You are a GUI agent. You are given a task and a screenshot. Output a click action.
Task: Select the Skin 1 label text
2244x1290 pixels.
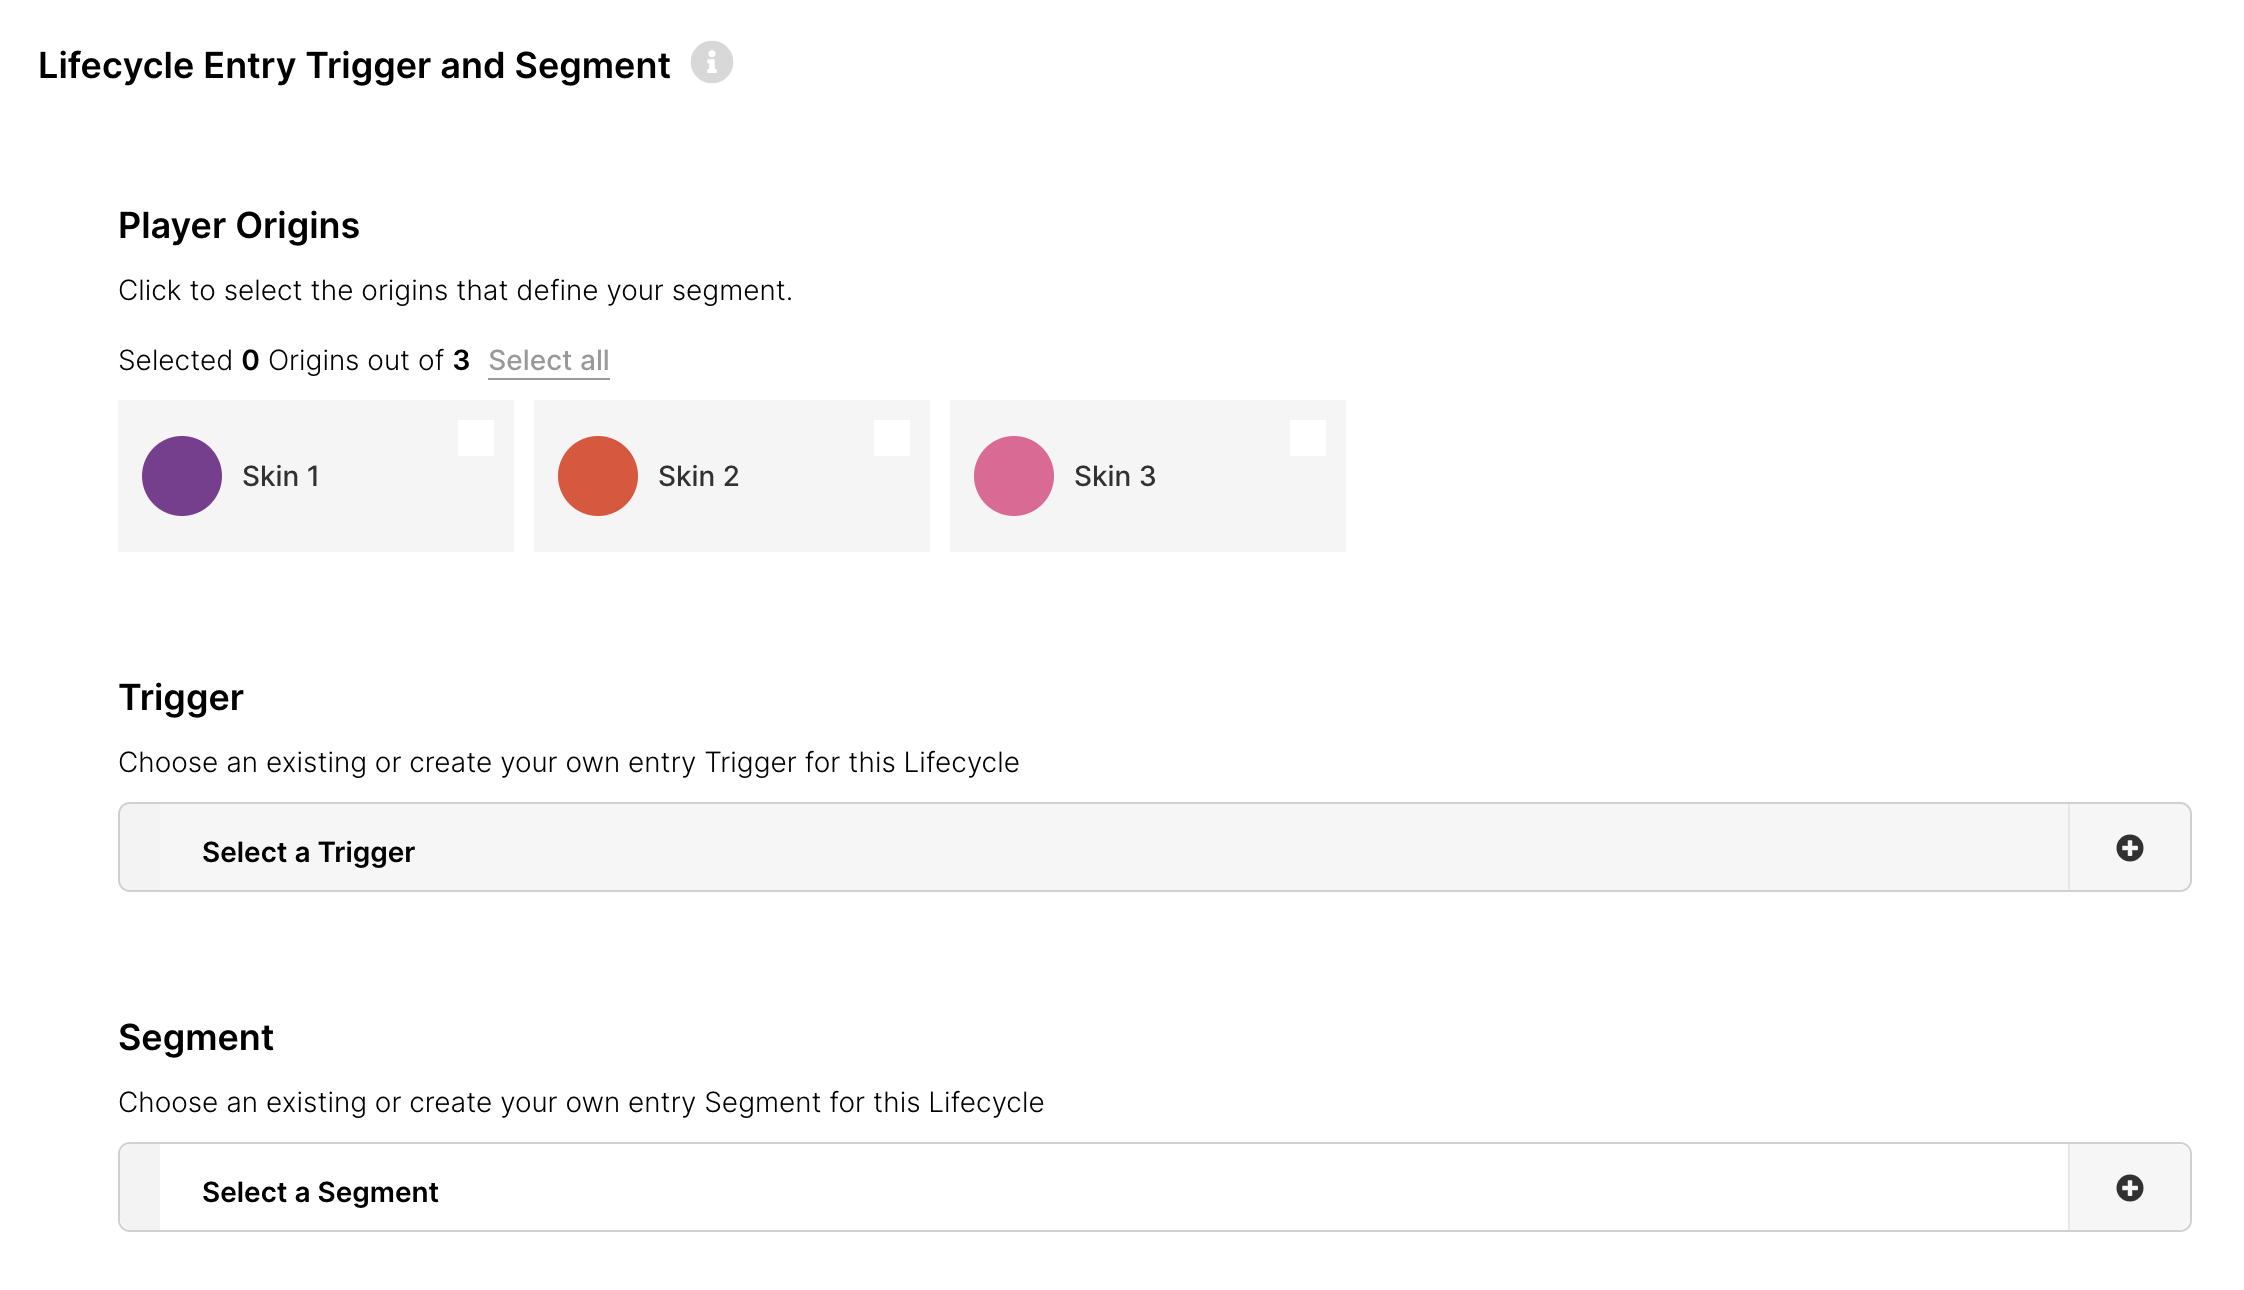click(281, 477)
